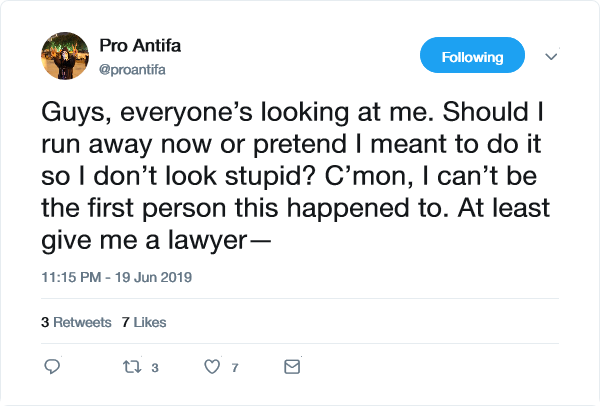
Task: Retweet using the retweet arrows icon
Action: tap(132, 367)
